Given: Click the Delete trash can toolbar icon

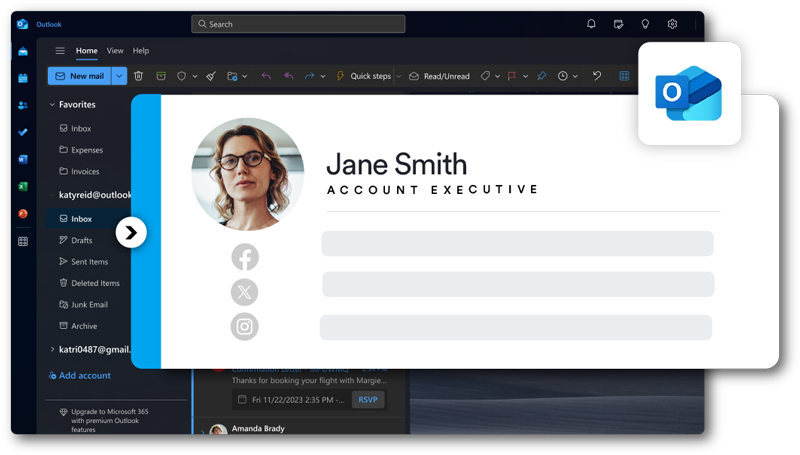Looking at the screenshot, I should (138, 76).
